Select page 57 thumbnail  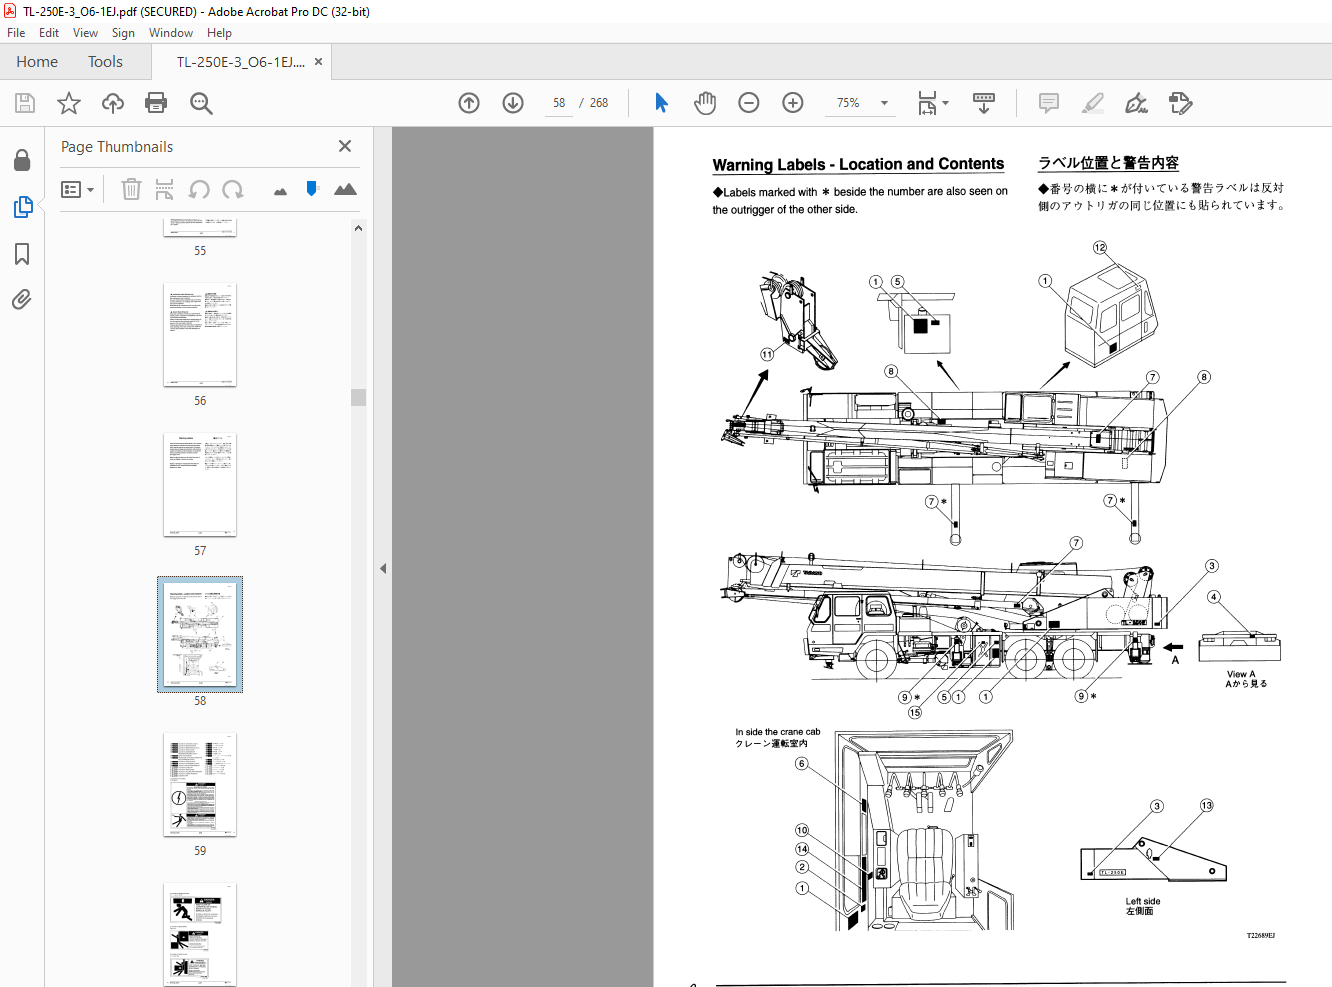(200, 485)
